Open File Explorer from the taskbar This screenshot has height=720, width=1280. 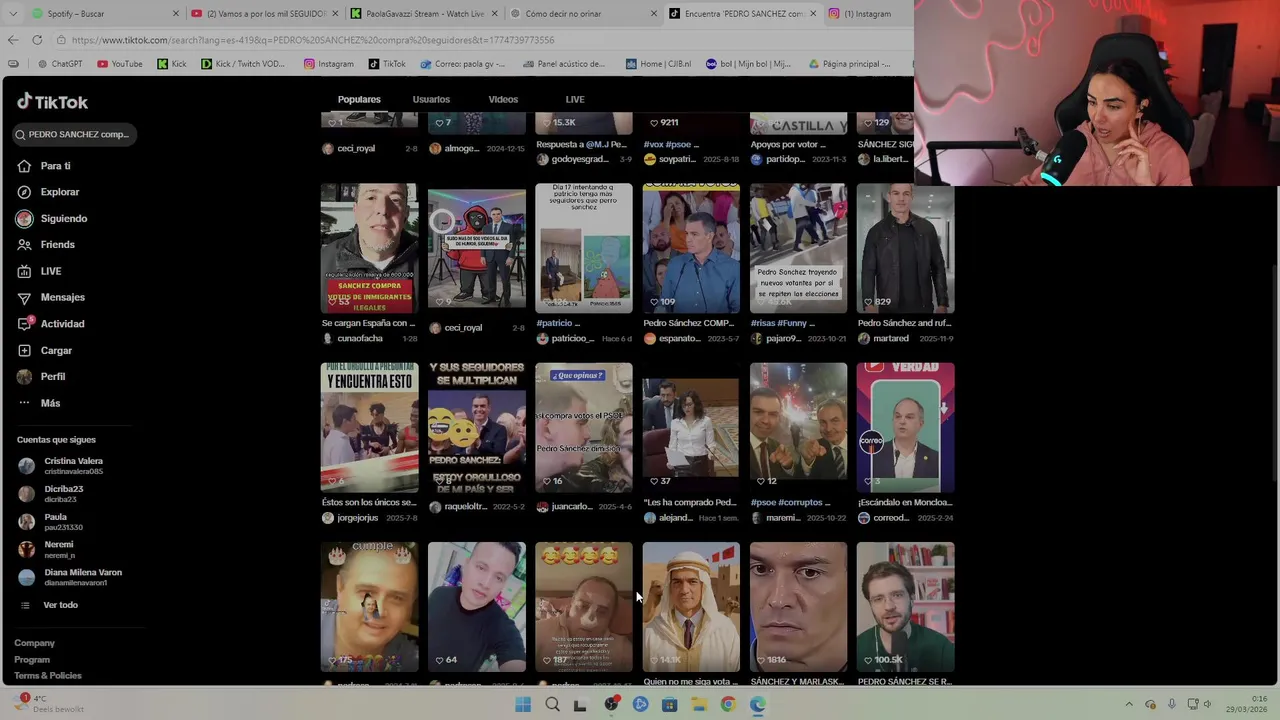[x=699, y=705]
